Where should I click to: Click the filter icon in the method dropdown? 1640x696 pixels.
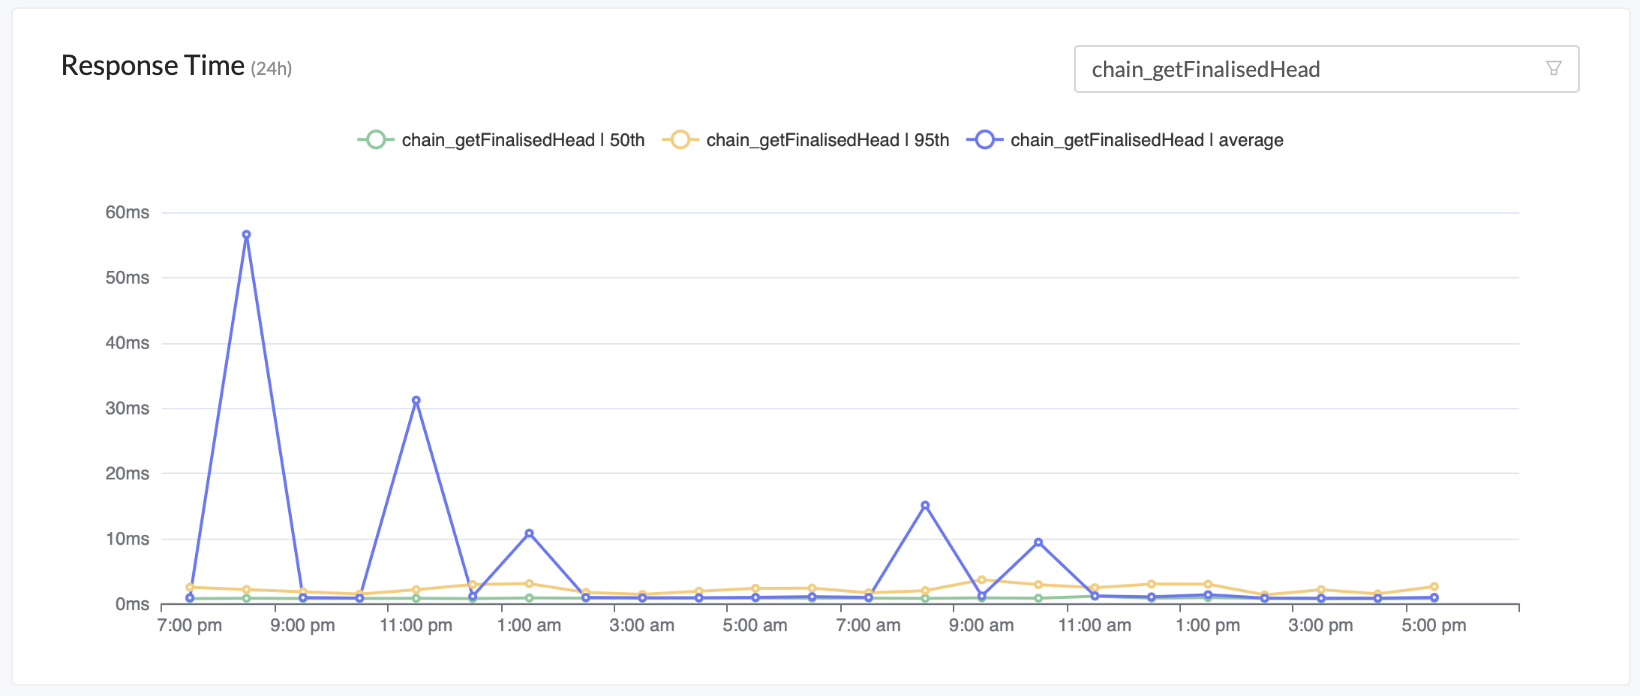click(x=1553, y=68)
